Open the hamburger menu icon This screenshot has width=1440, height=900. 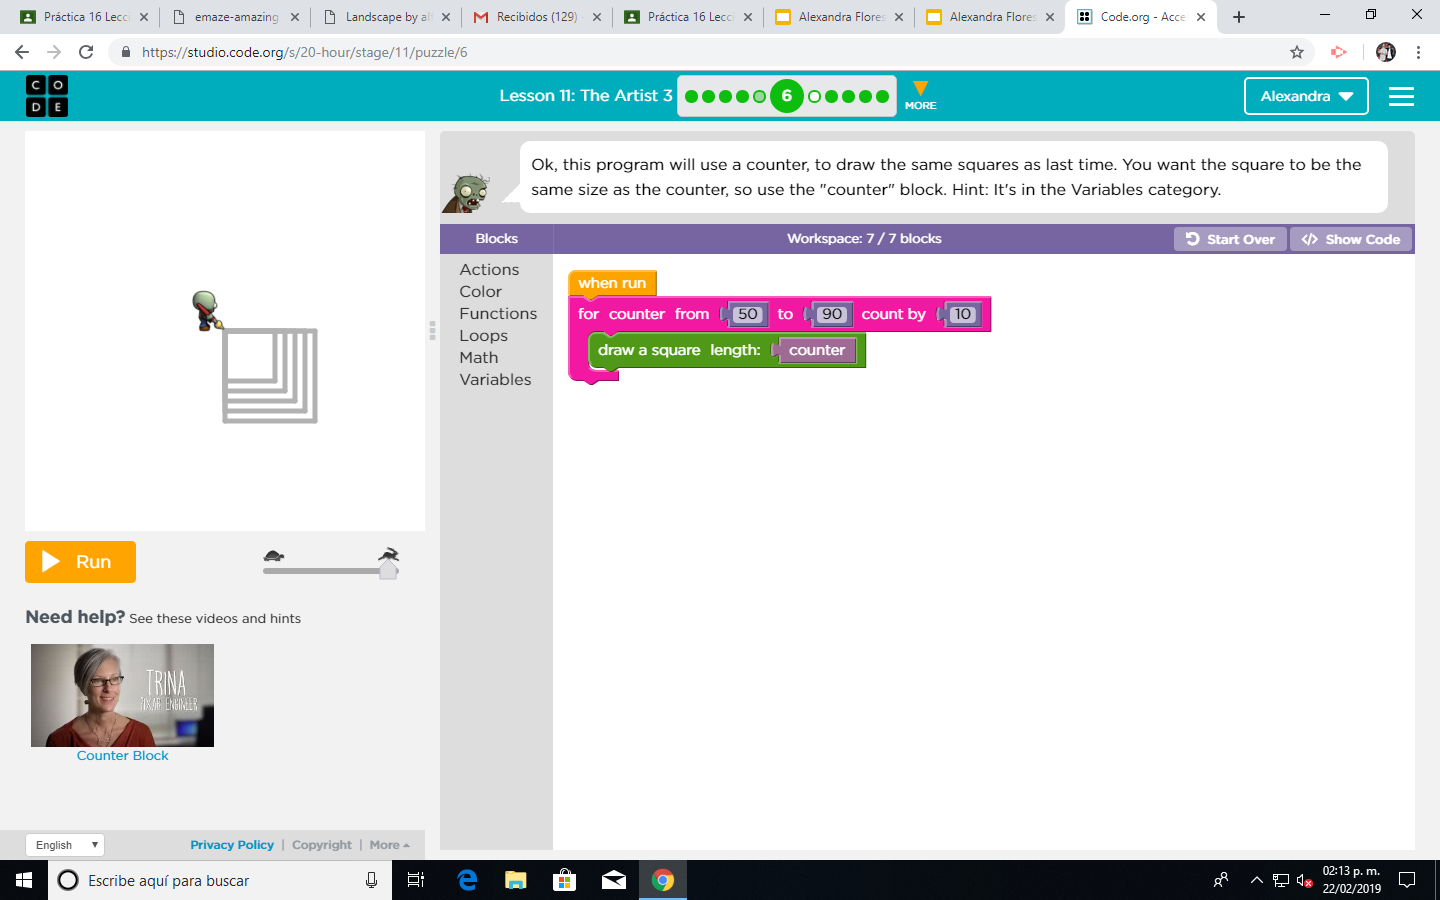coord(1401,96)
